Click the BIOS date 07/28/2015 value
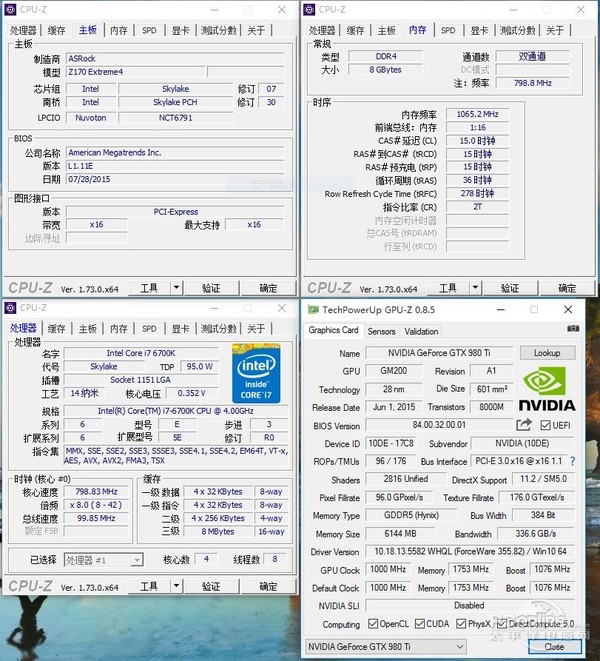The image size is (600, 661). tap(175, 180)
